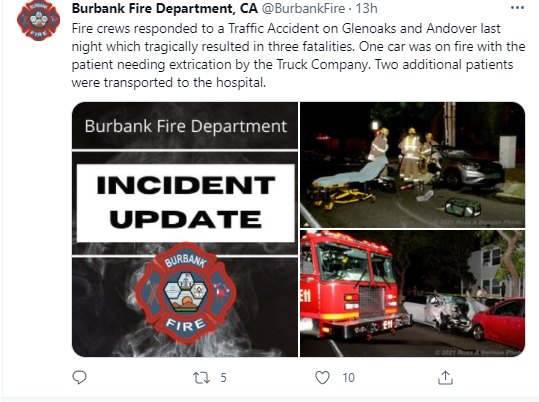Like the tweet with heart icon
539x402 pixels.
[322, 378]
